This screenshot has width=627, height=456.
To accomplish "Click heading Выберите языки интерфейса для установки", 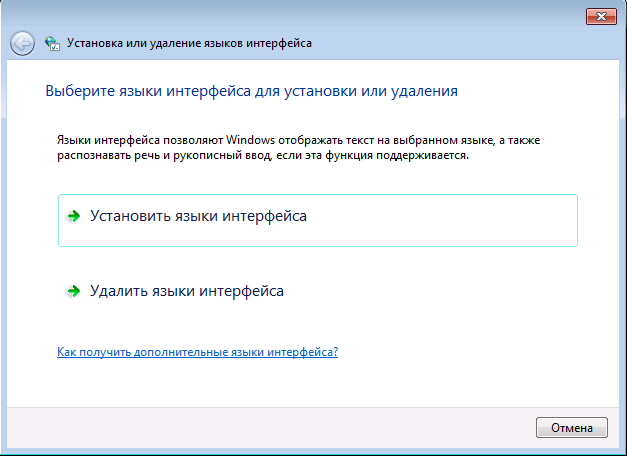I will point(252,91).
